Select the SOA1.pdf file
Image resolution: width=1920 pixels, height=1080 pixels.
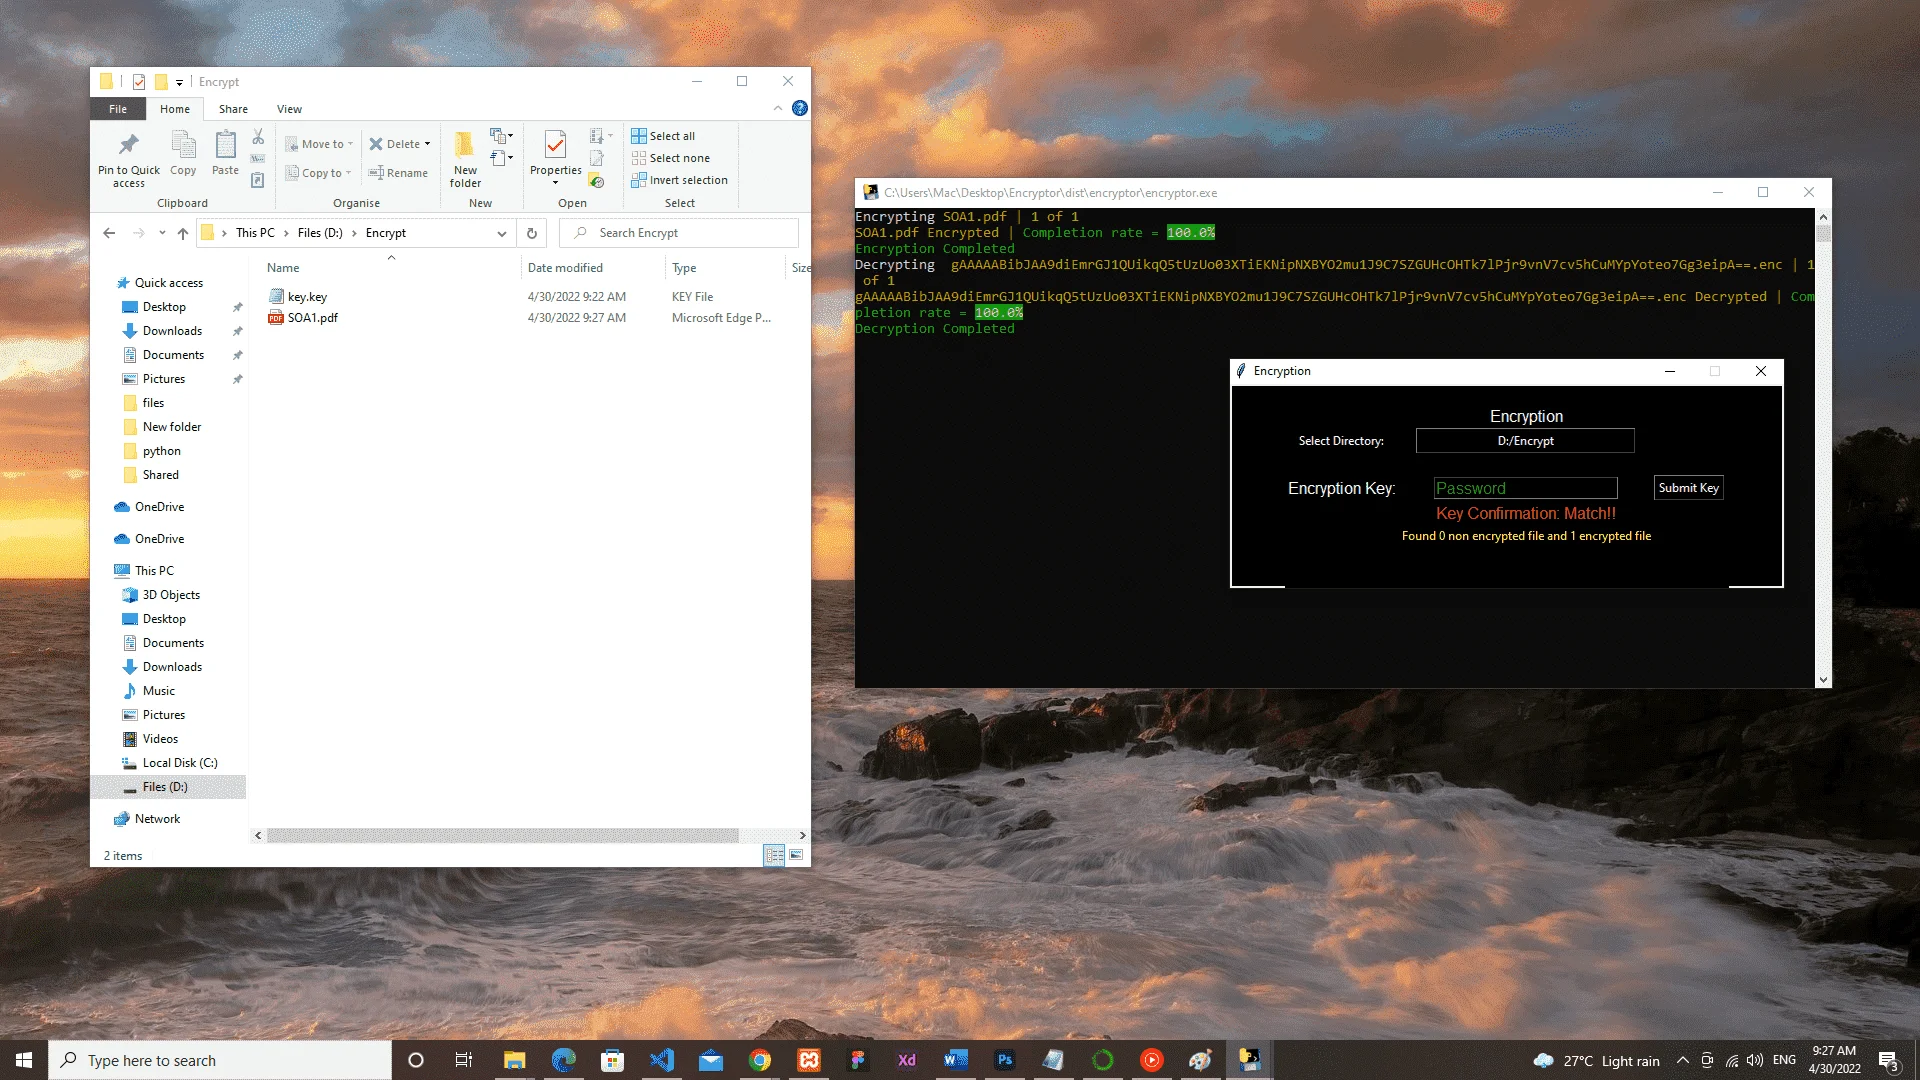click(x=313, y=318)
